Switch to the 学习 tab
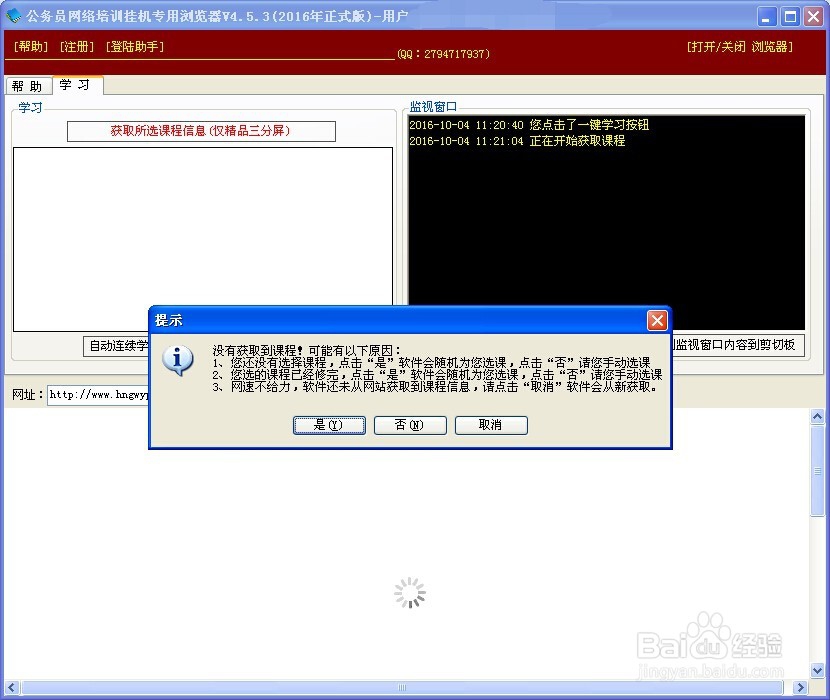This screenshot has width=830, height=700. (77, 85)
